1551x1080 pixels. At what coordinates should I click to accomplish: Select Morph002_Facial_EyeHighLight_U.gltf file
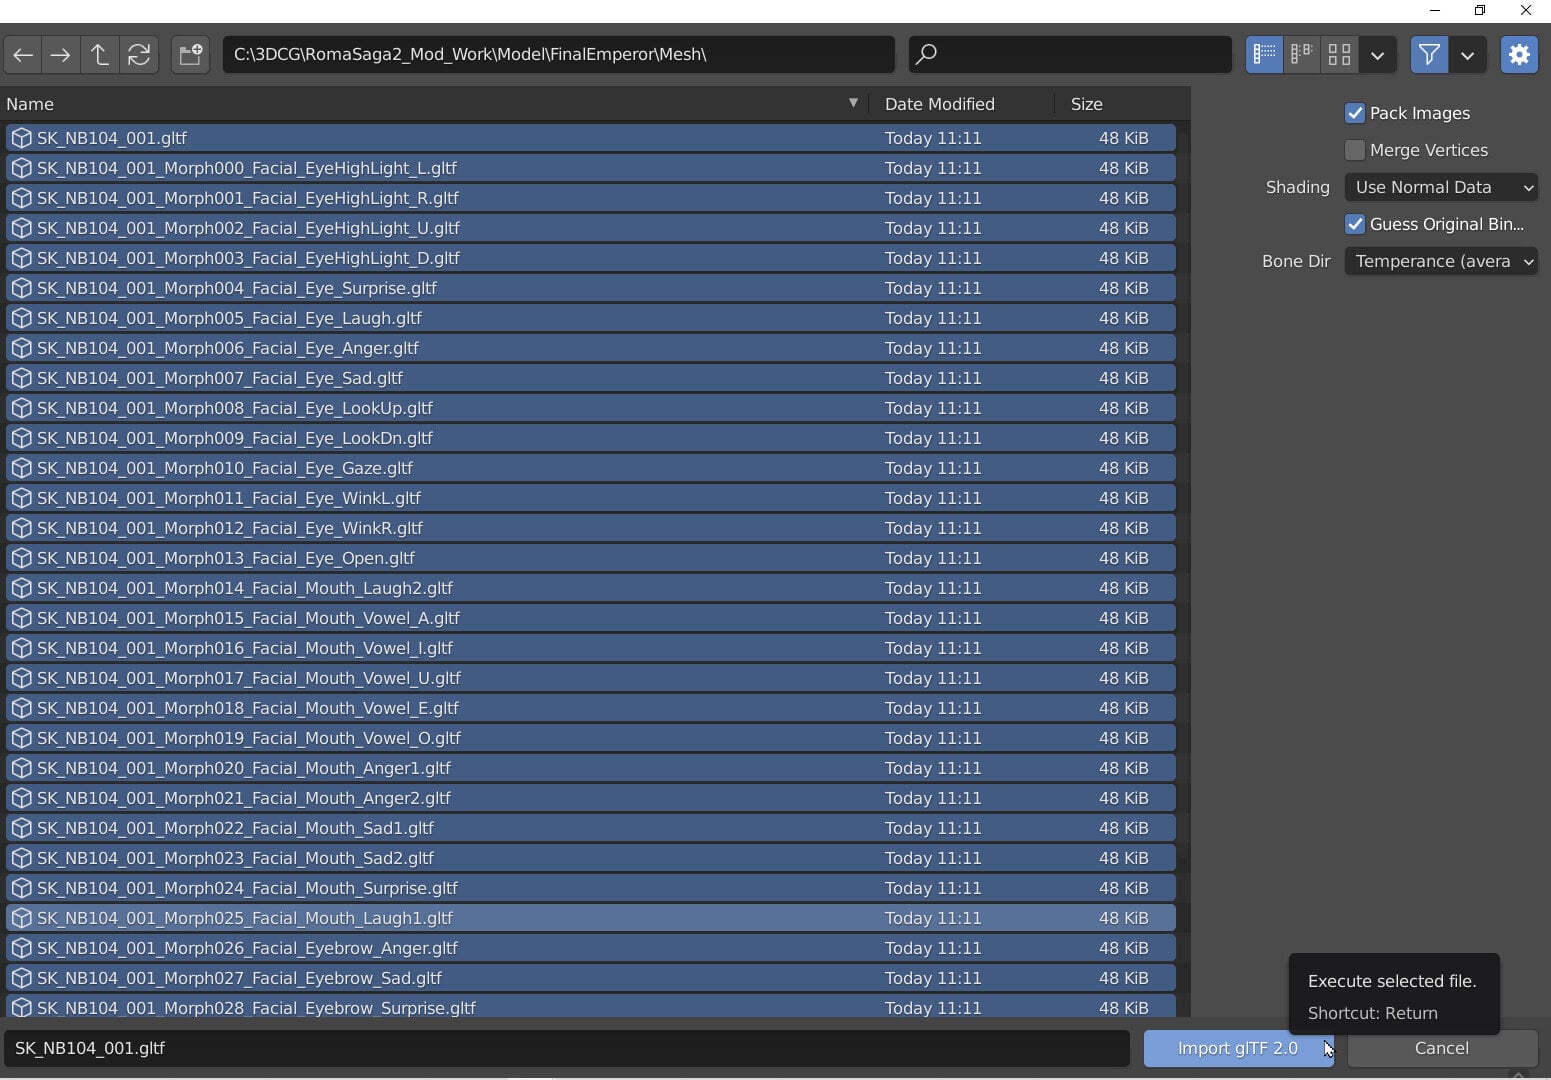(590, 228)
